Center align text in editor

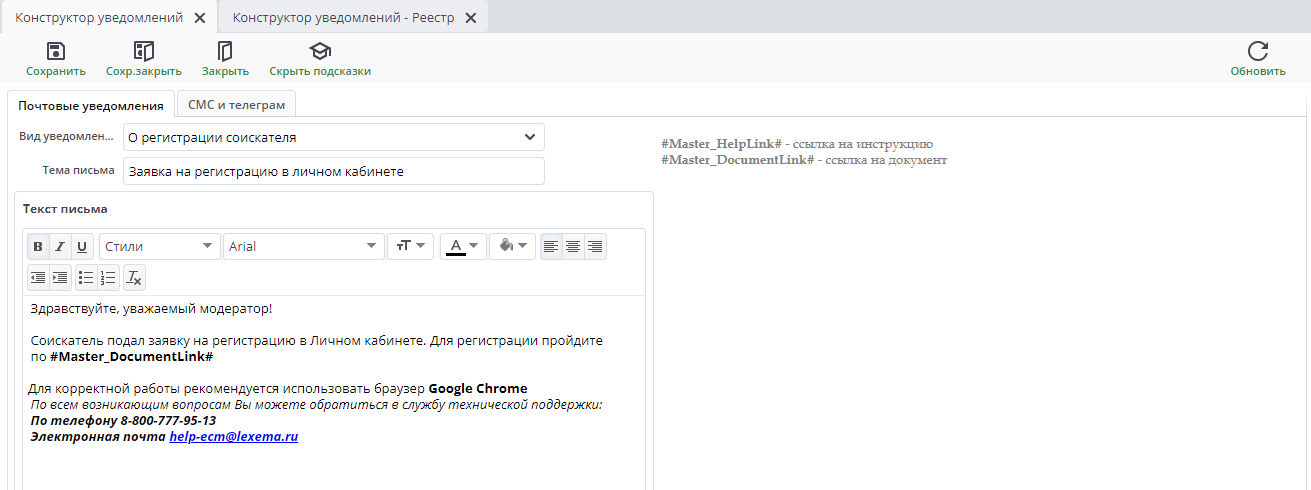click(x=573, y=246)
